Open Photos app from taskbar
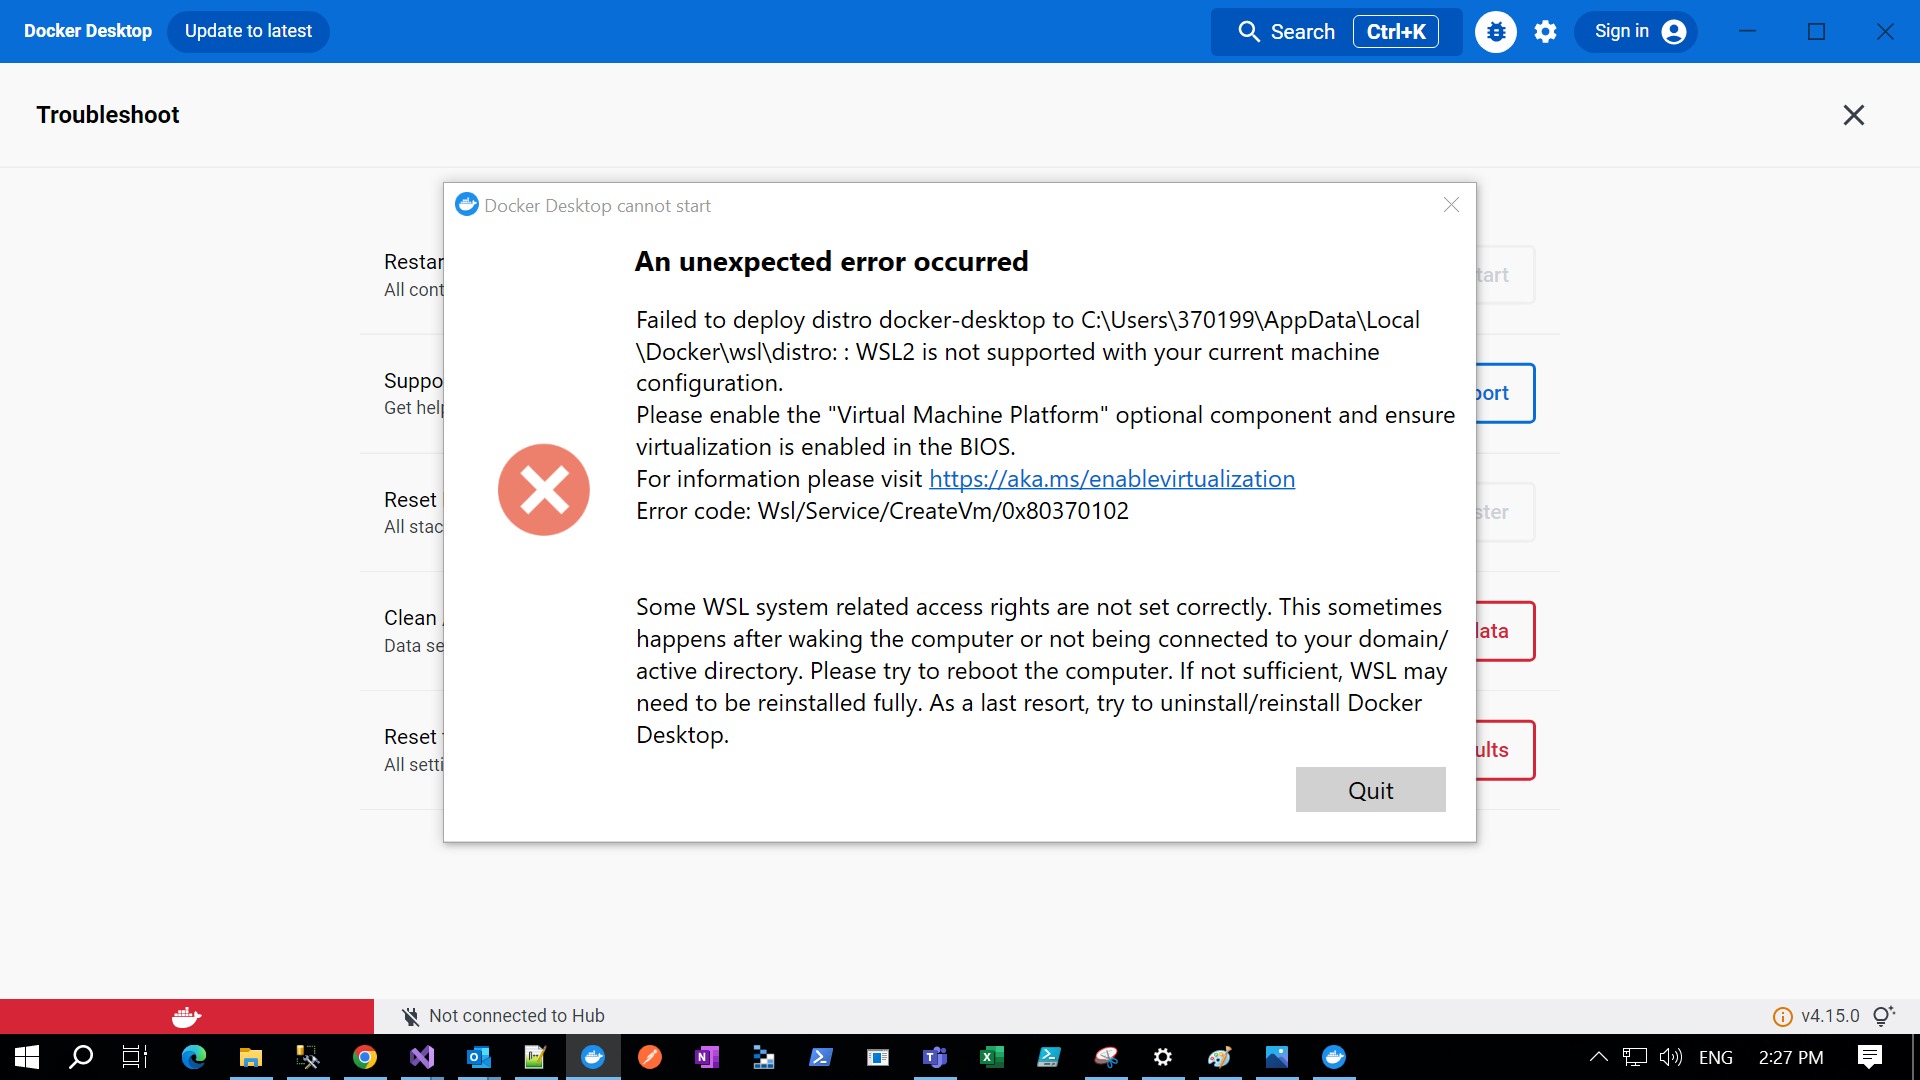 1277,1057
